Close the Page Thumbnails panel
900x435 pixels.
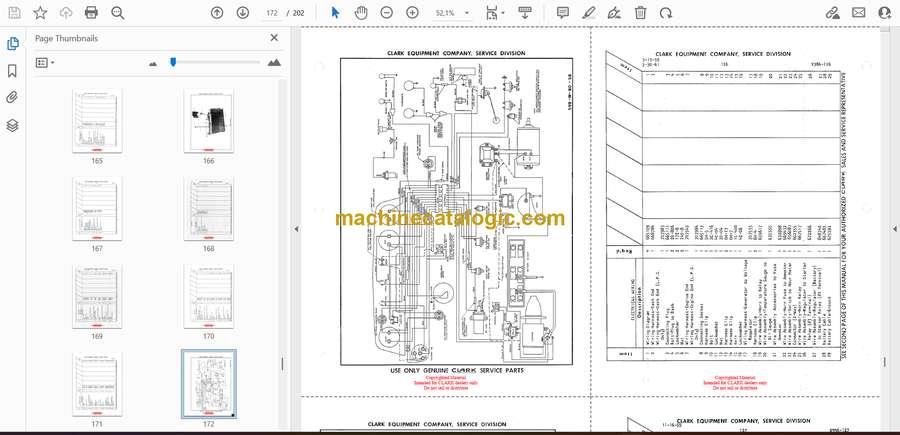[x=274, y=38]
